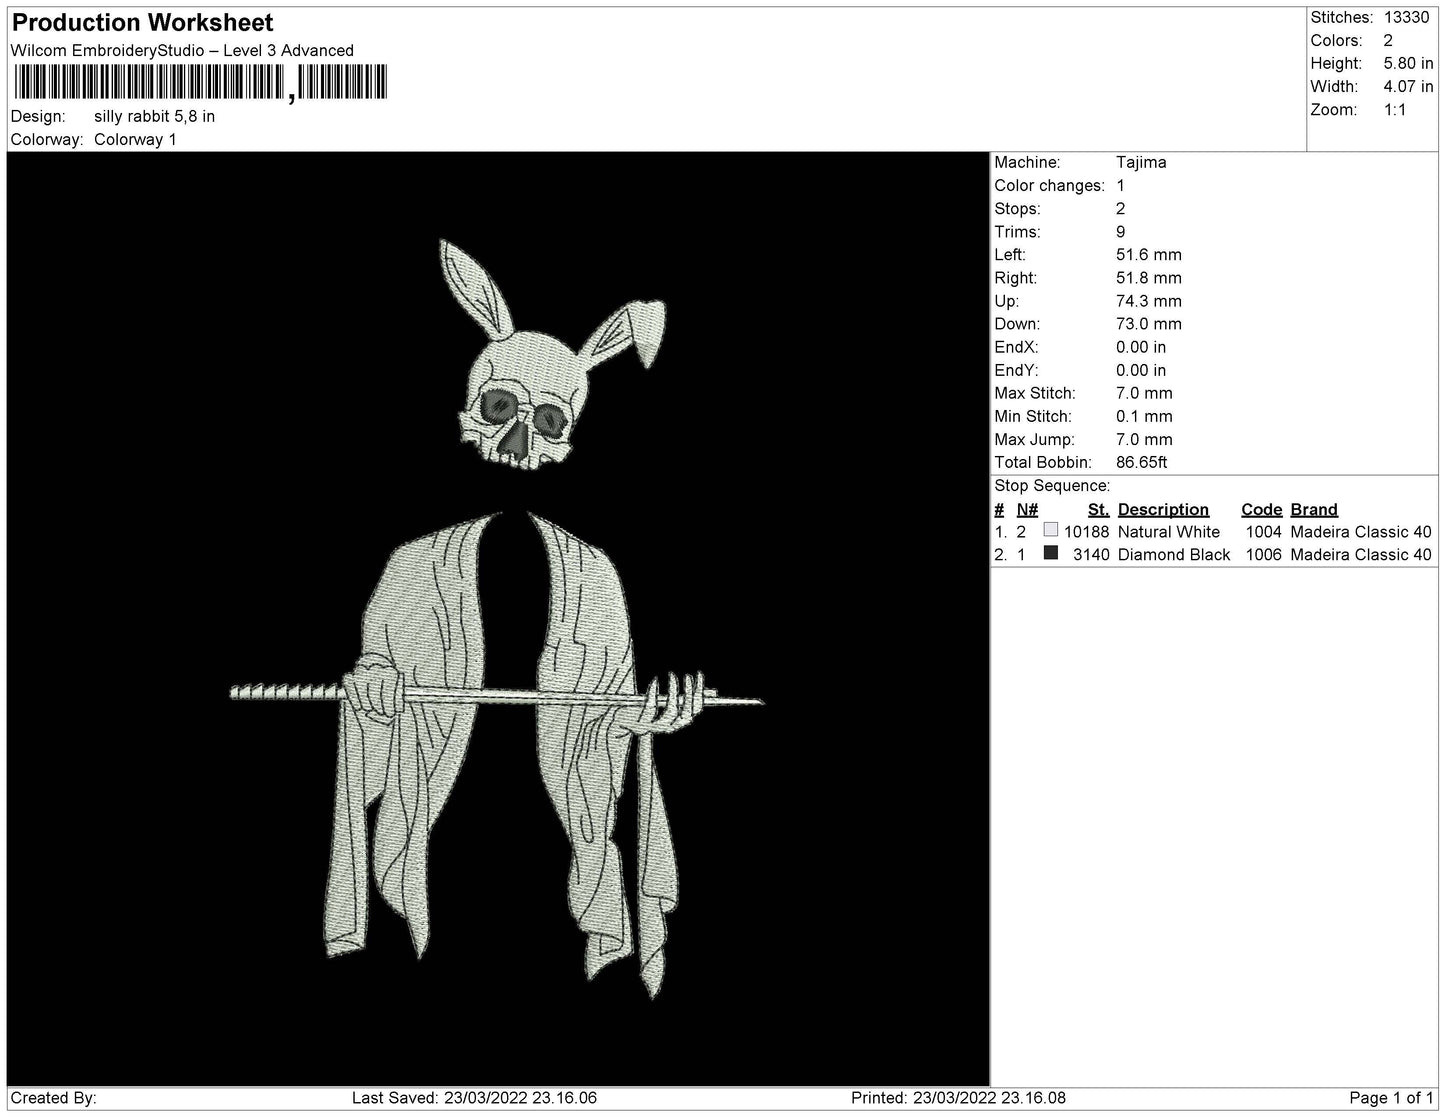Select the Natural White stop sequence row
Viewport: 1445px width, 1117px height.
pyautogui.click(x=1213, y=532)
